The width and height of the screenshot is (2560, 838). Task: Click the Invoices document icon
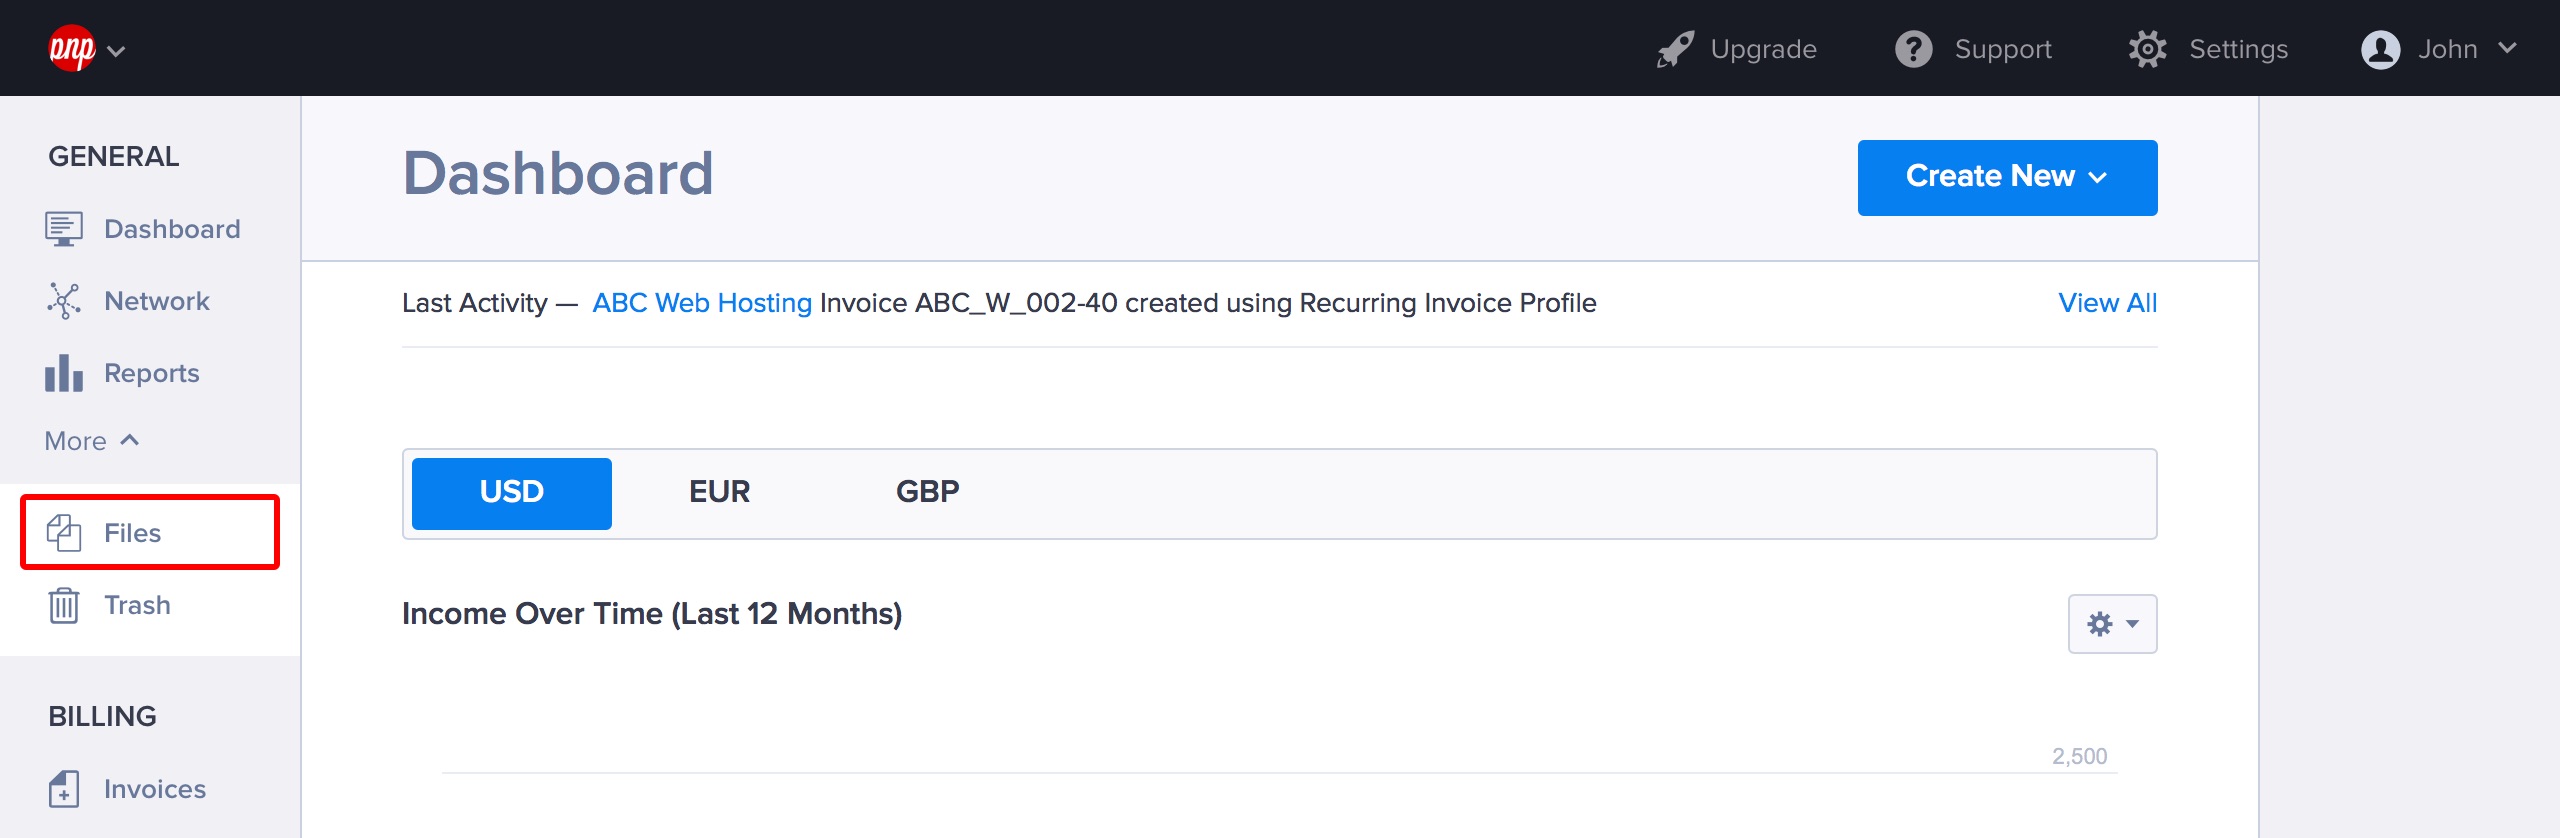(x=64, y=789)
